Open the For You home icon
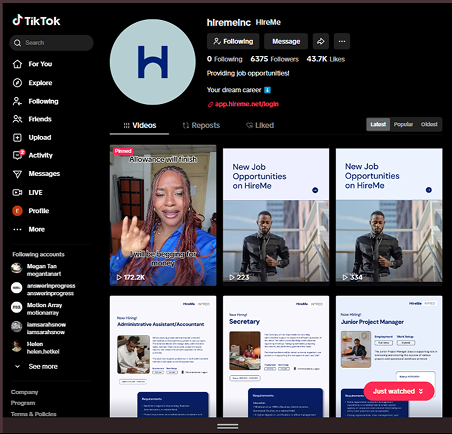452x434 pixels. pos(17,64)
